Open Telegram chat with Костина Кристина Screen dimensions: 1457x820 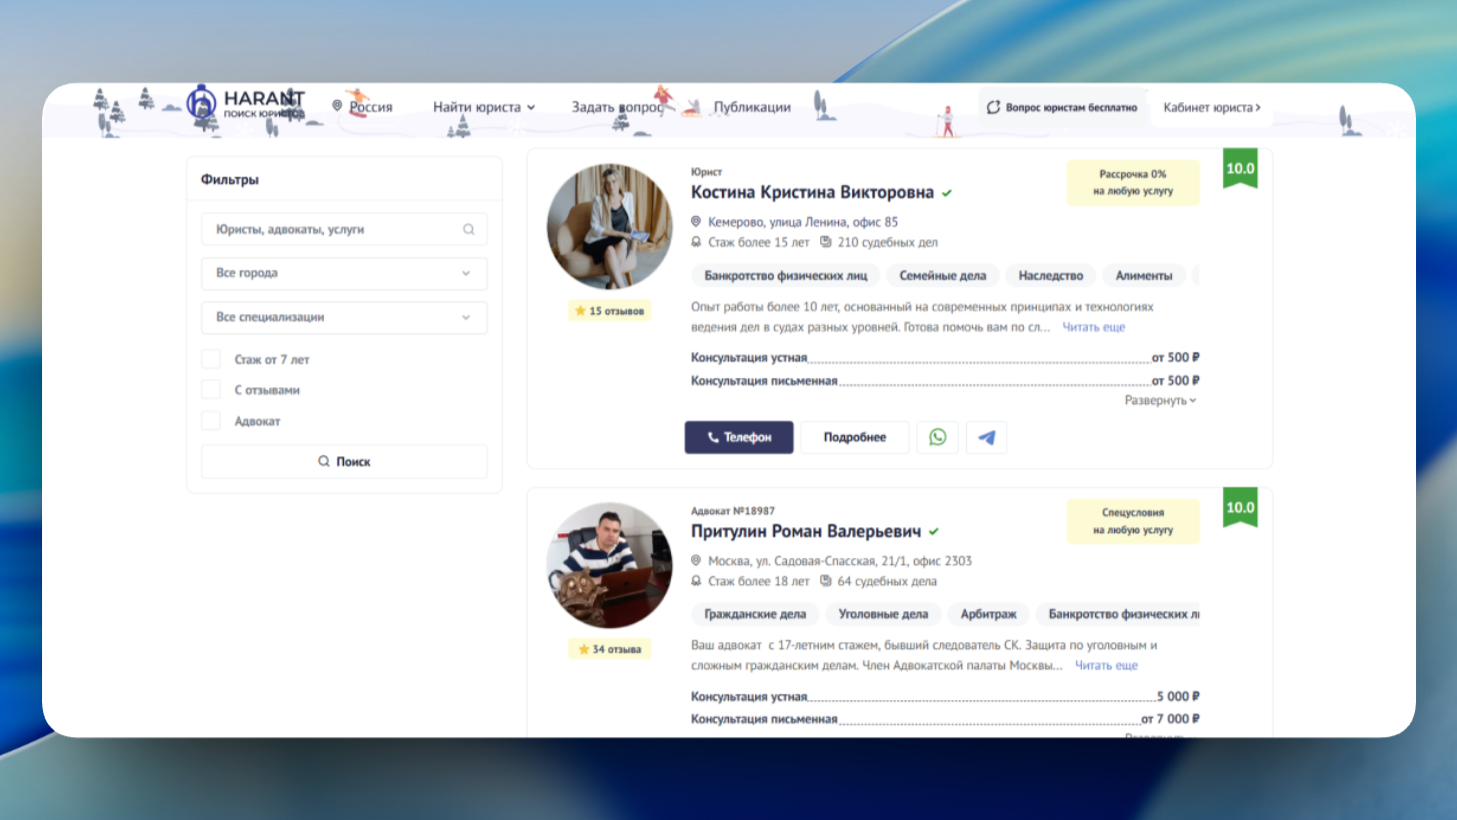[986, 437]
